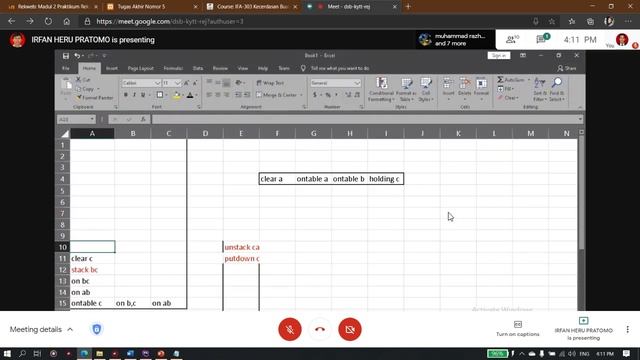The height and width of the screenshot is (360, 640).
Task: Click IRFAN HERU PRATOMO is presenting button
Action: (x=583, y=329)
